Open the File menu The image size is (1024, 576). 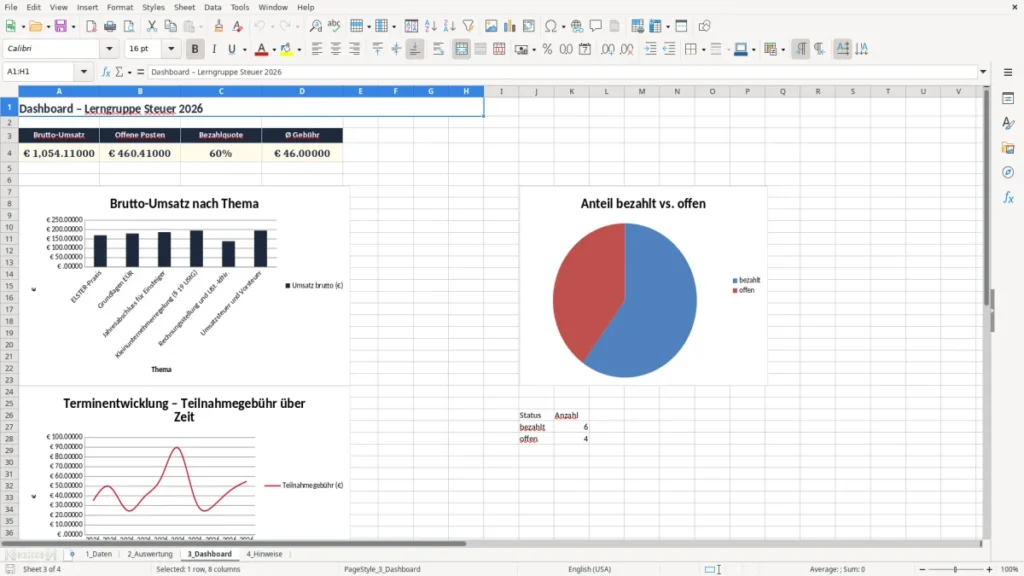(11, 7)
